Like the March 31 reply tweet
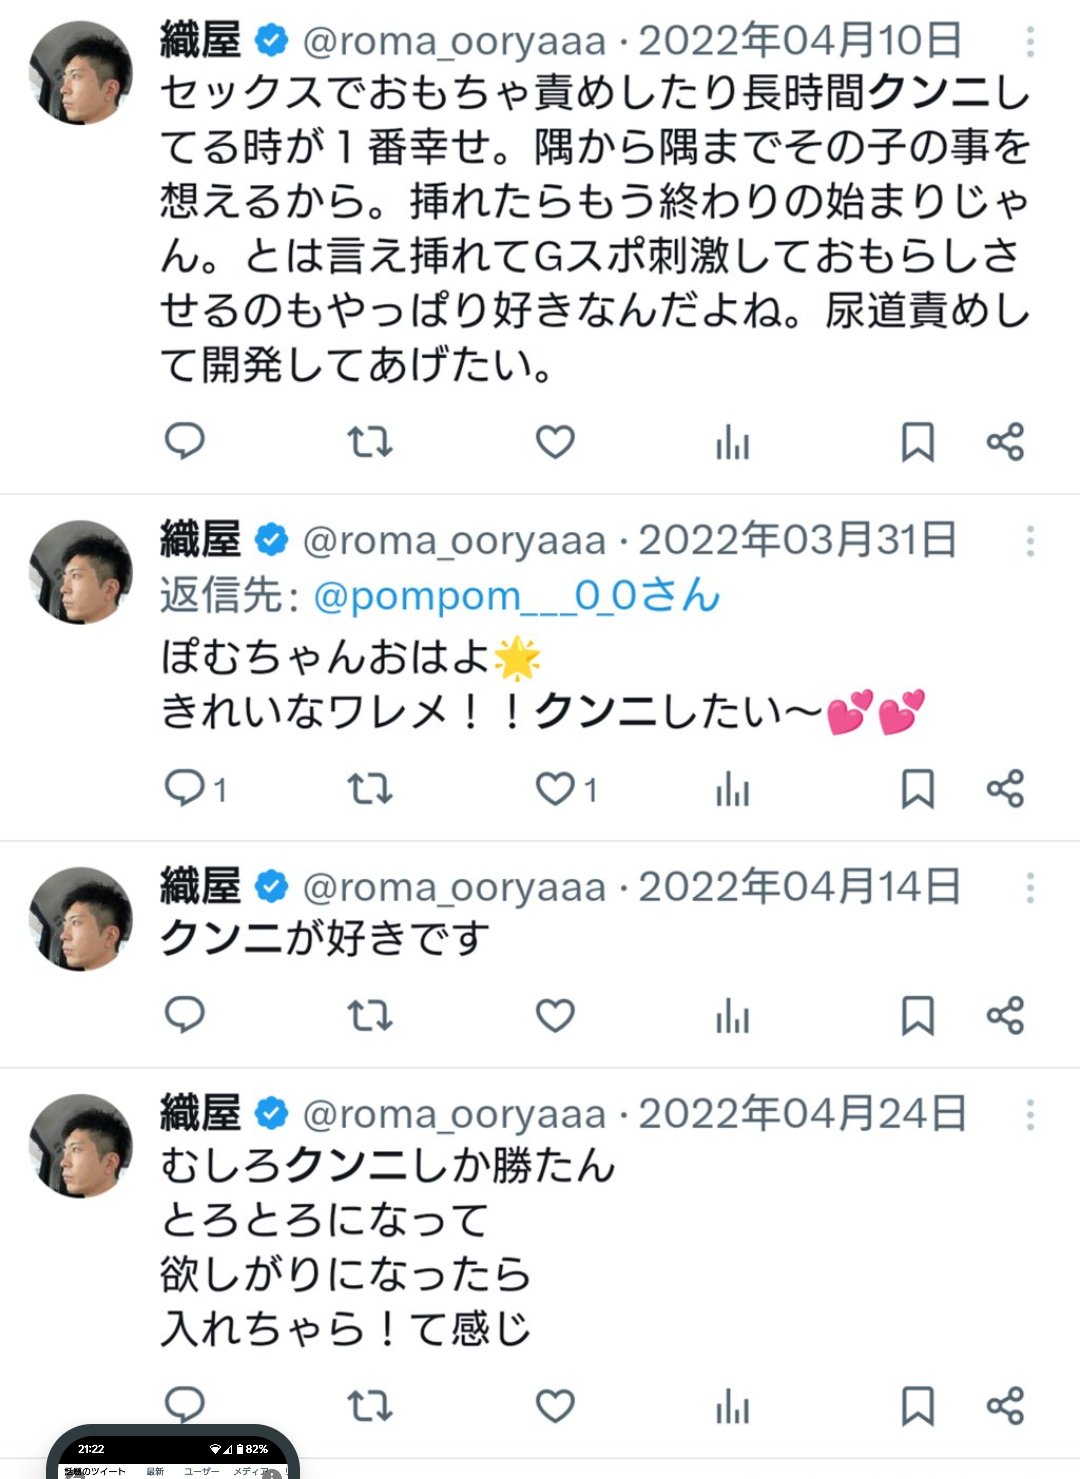This screenshot has height=1479, width=1080. tap(555, 789)
